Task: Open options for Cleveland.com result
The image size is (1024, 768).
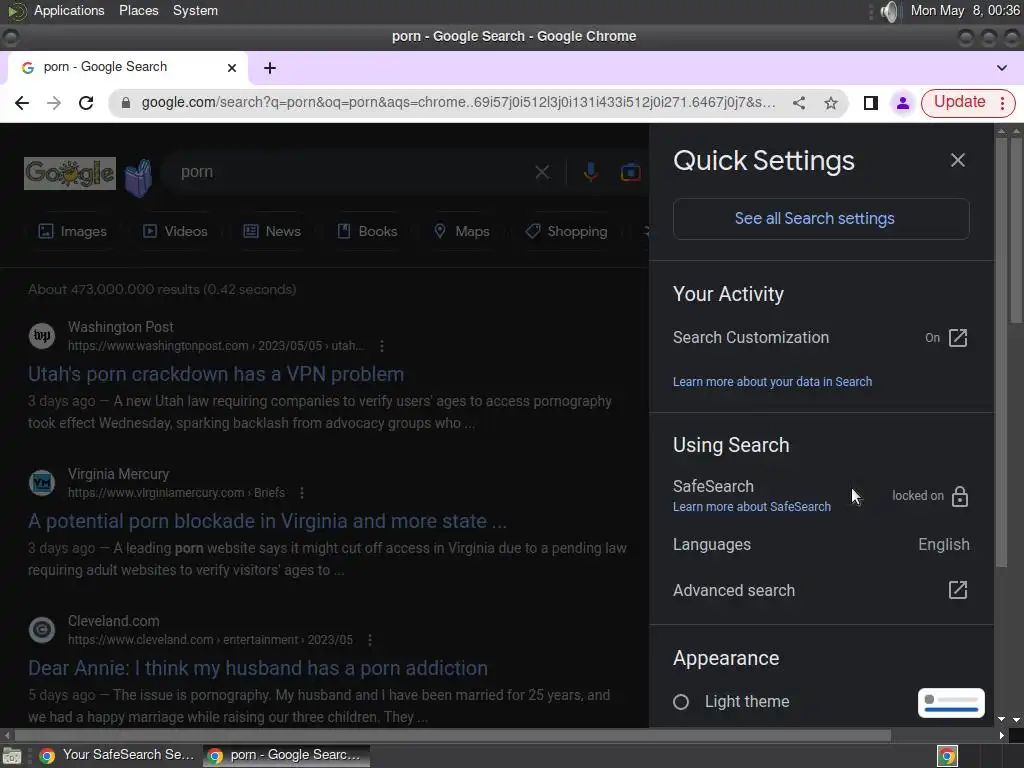Action: 370,640
